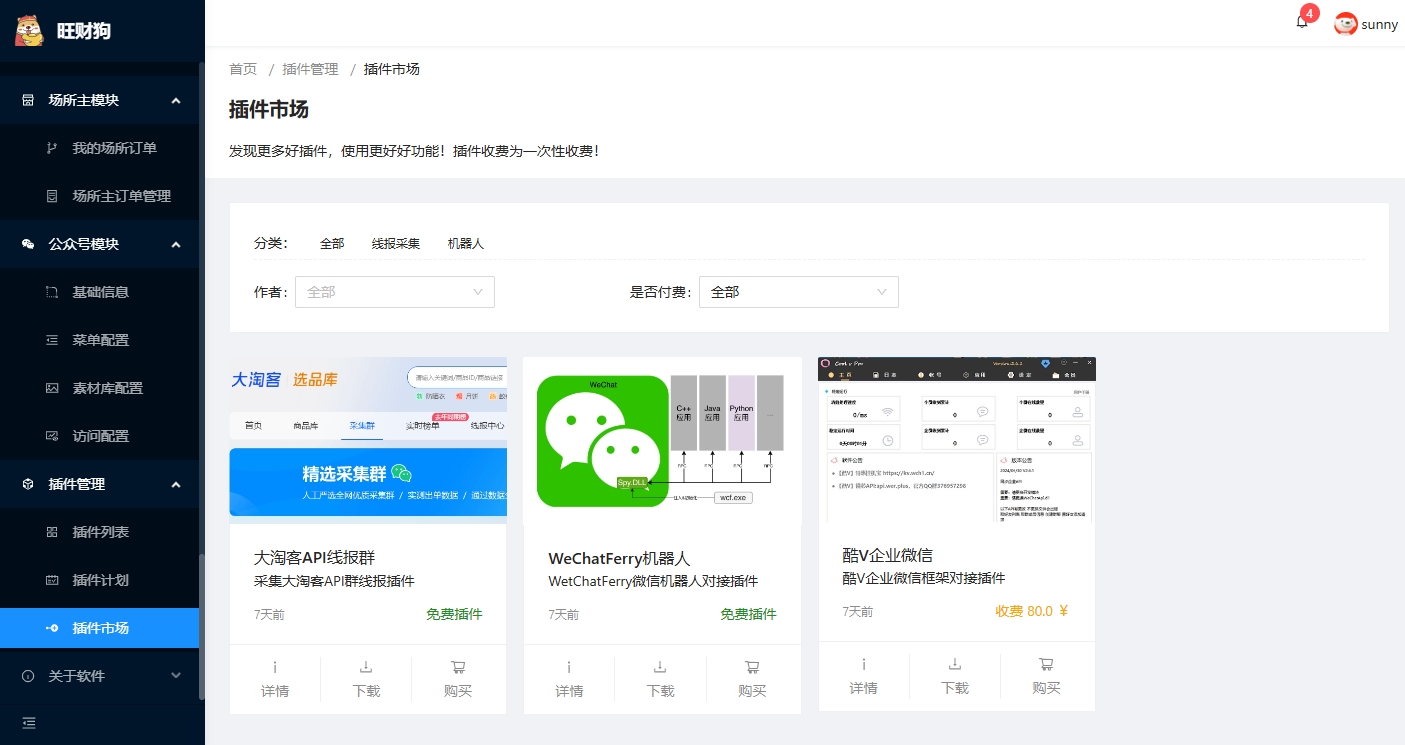The image size is (1405, 745).
Task: Open the 作者 dropdown
Action: (394, 292)
